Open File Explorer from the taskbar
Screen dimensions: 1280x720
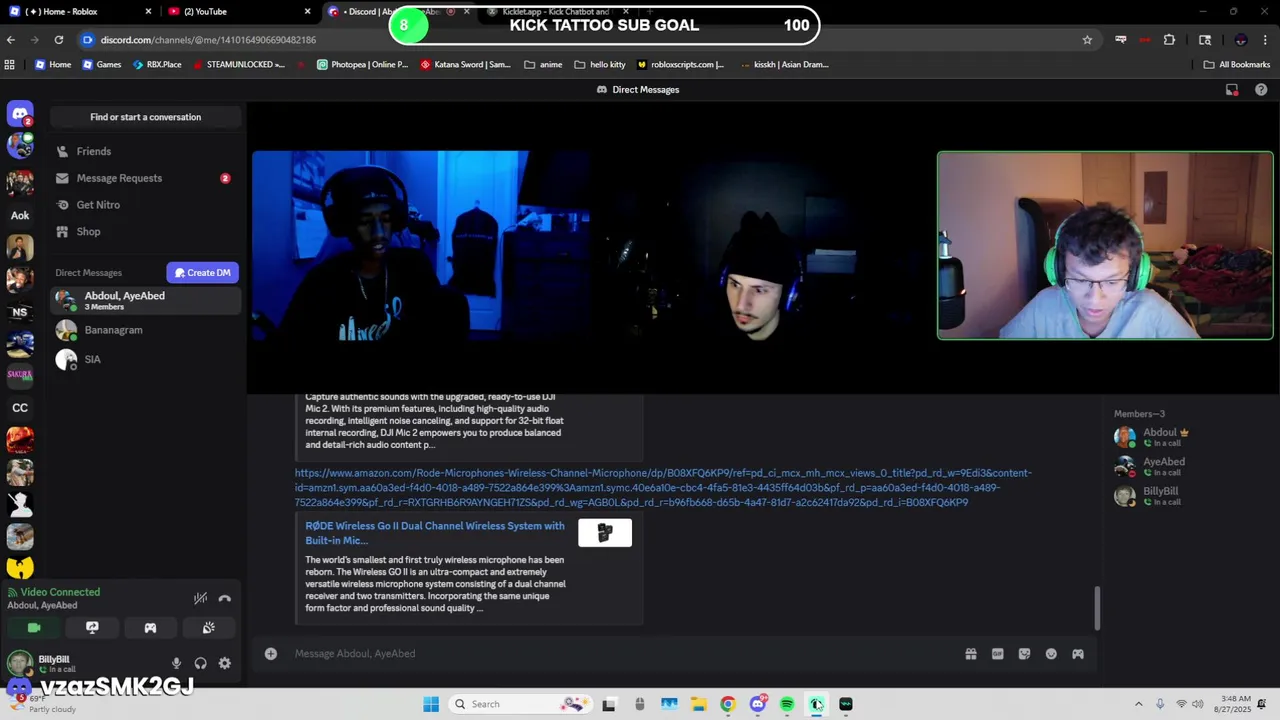tap(698, 704)
